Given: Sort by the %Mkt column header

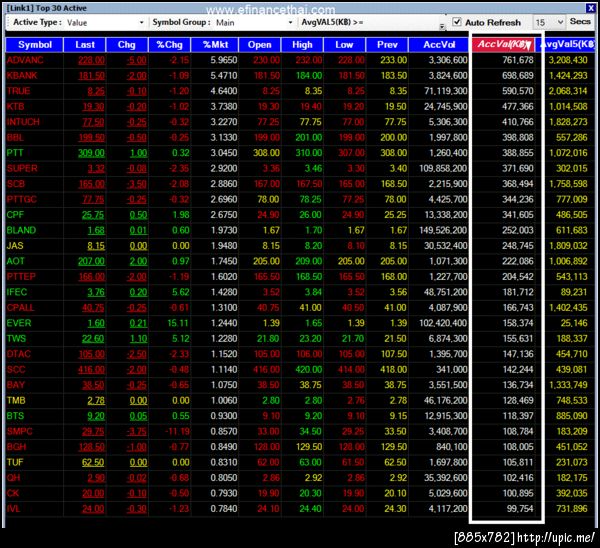Looking at the screenshot, I should tap(215, 45).
